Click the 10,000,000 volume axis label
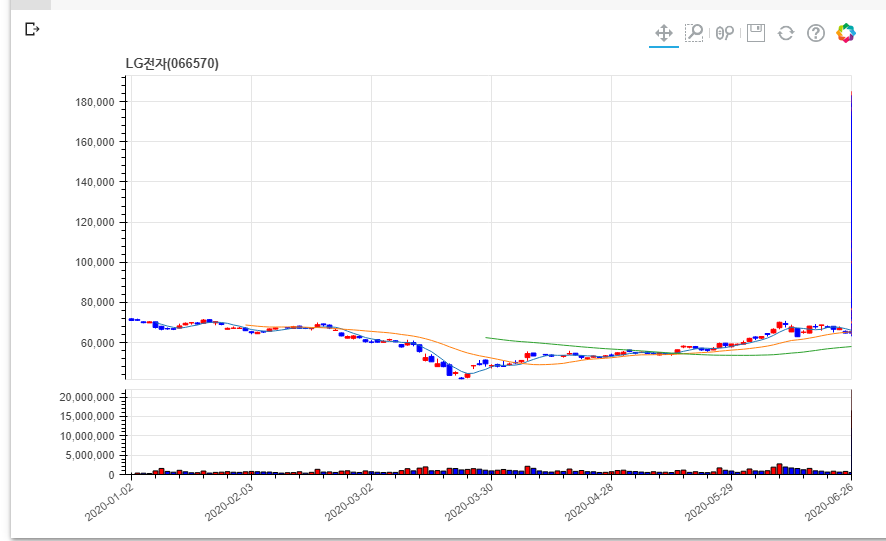 (x=87, y=436)
